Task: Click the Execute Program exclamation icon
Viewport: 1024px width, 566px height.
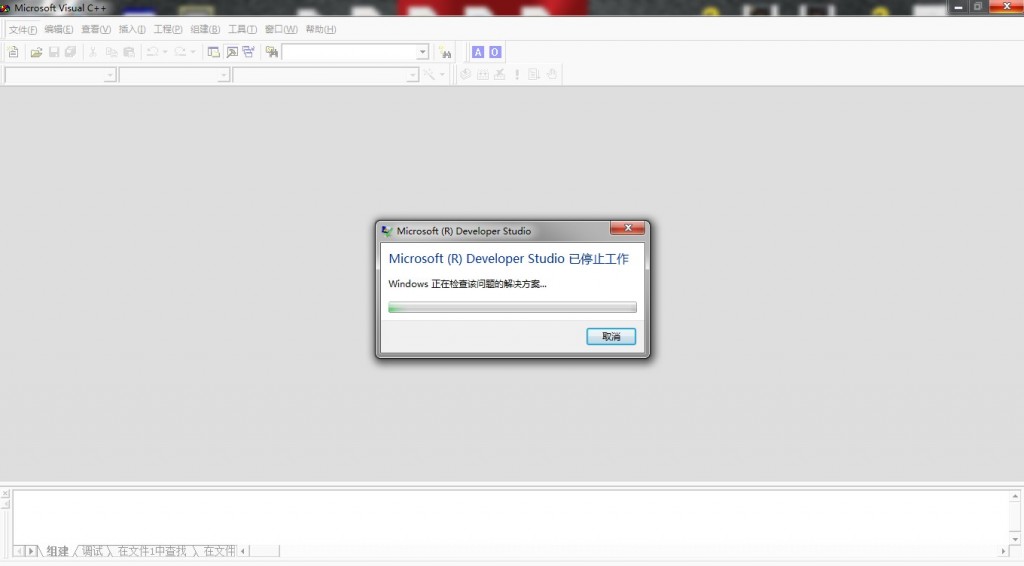Action: [517, 74]
